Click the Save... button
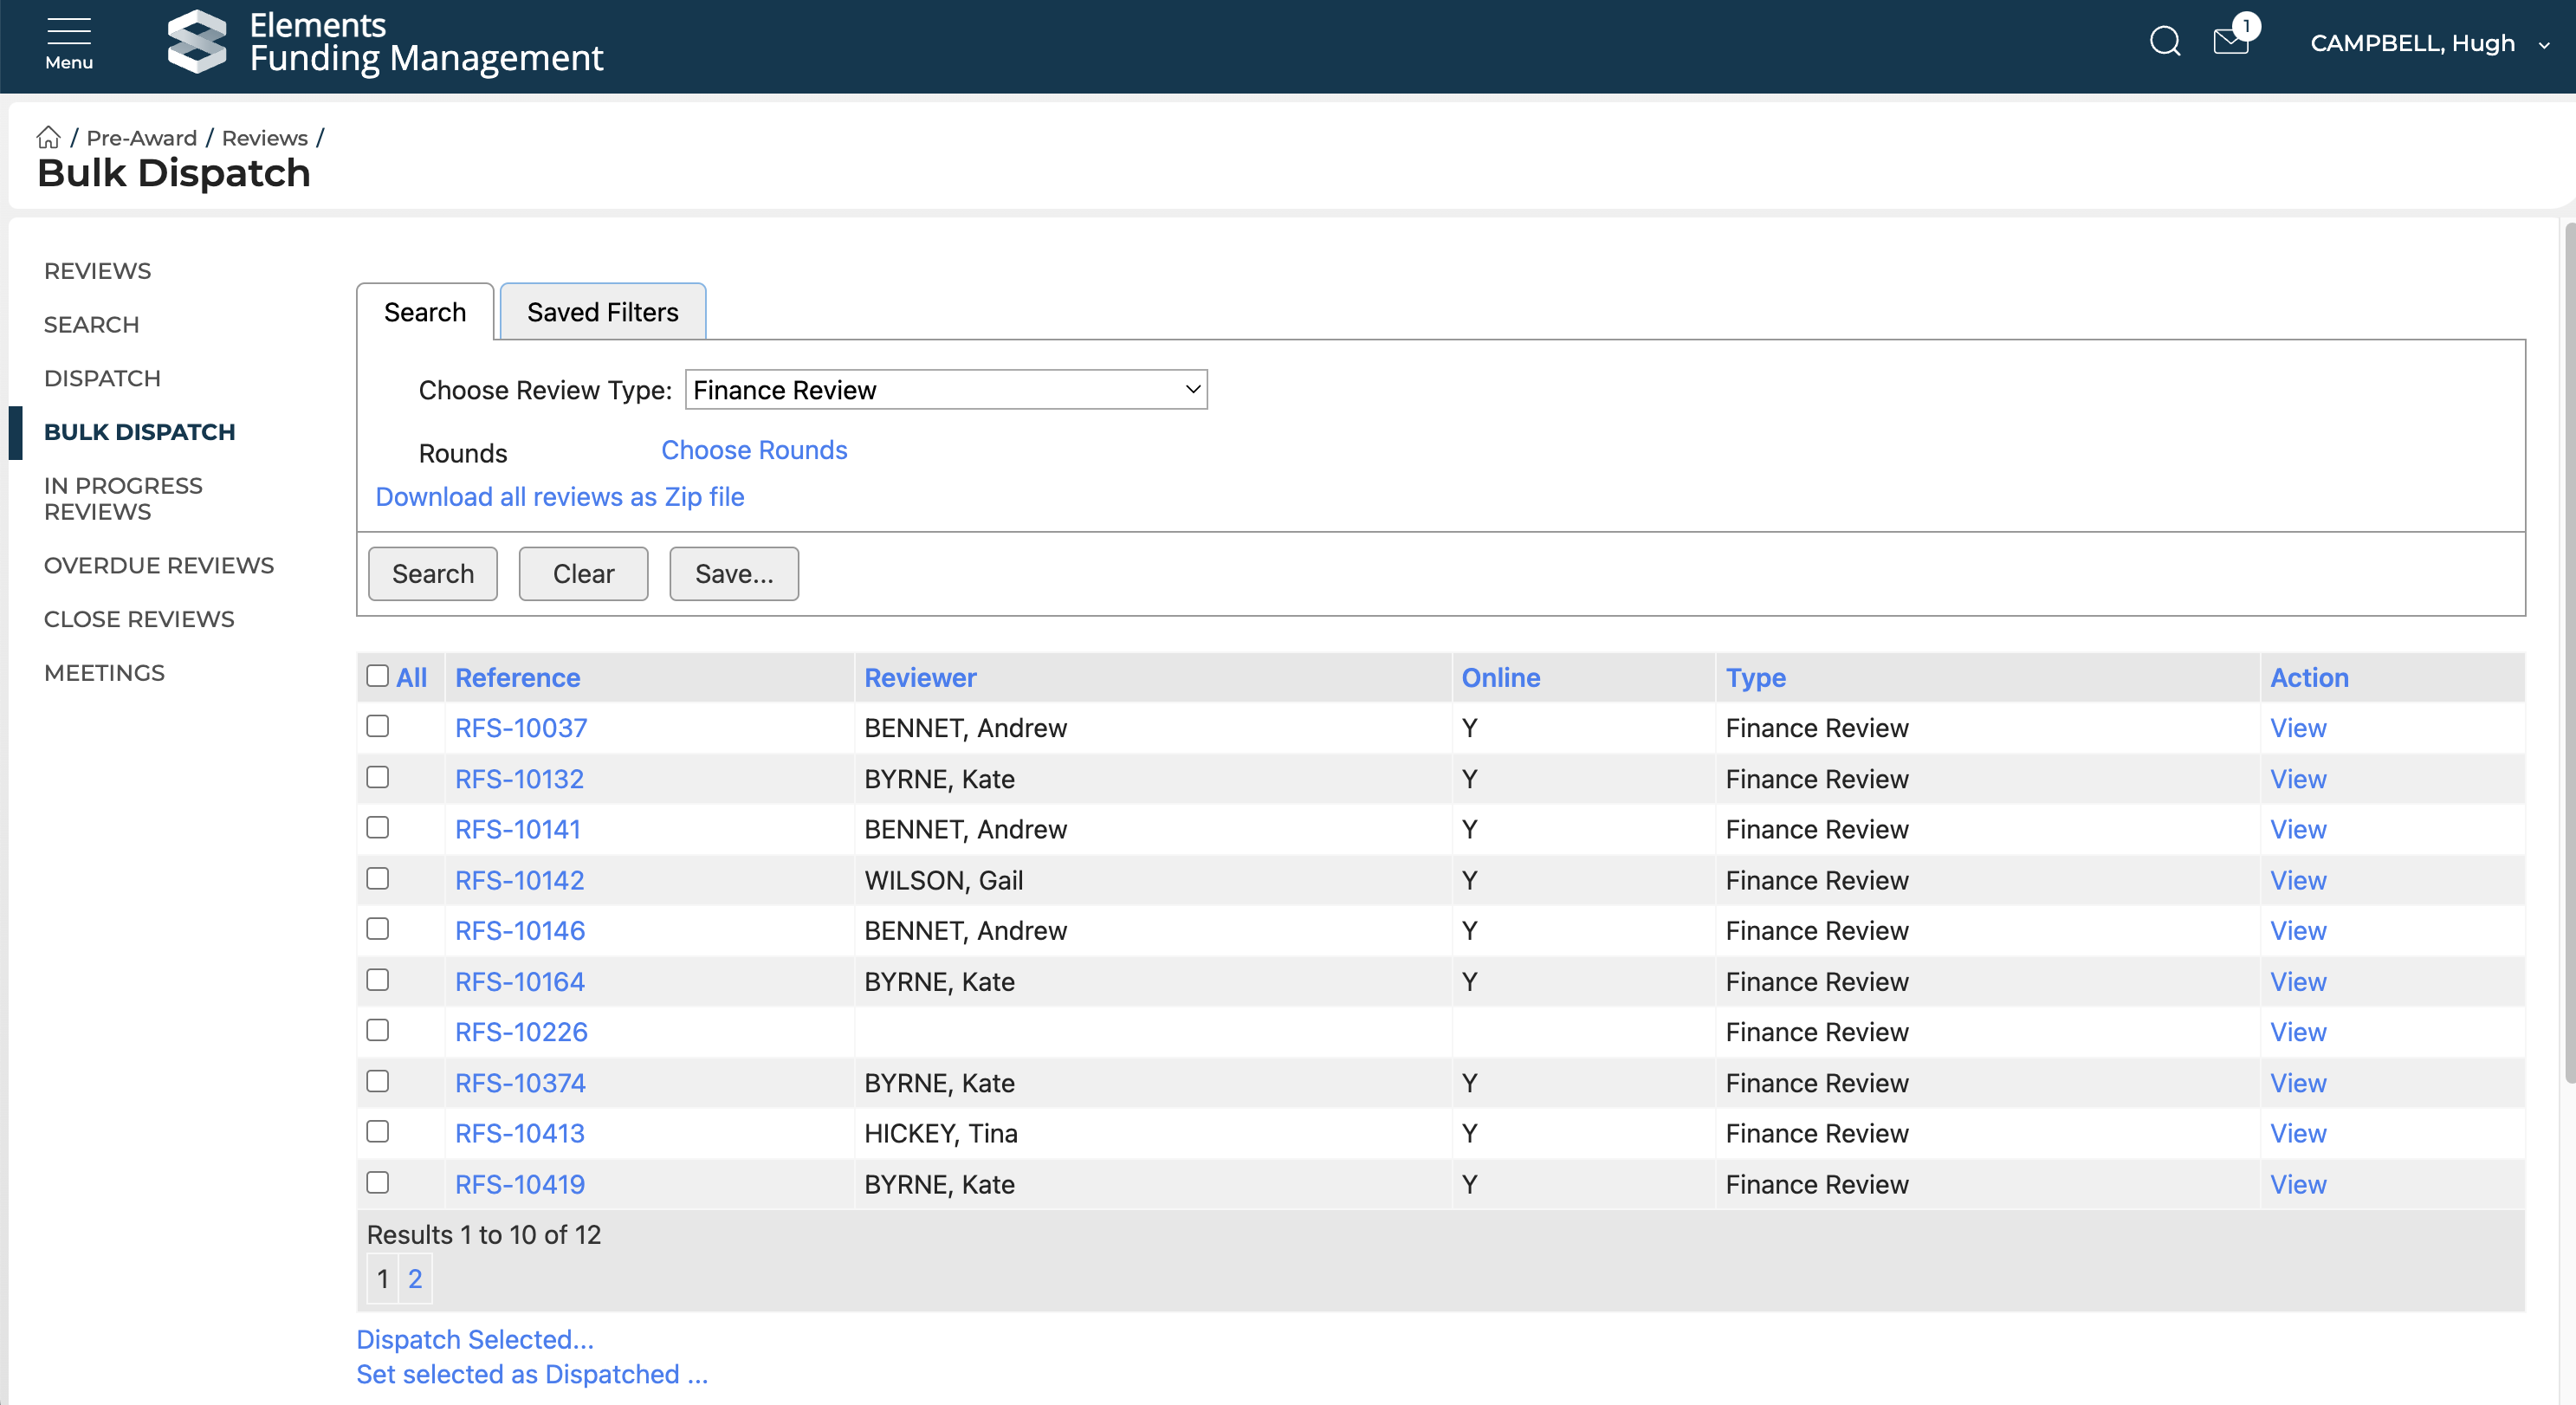 click(733, 574)
